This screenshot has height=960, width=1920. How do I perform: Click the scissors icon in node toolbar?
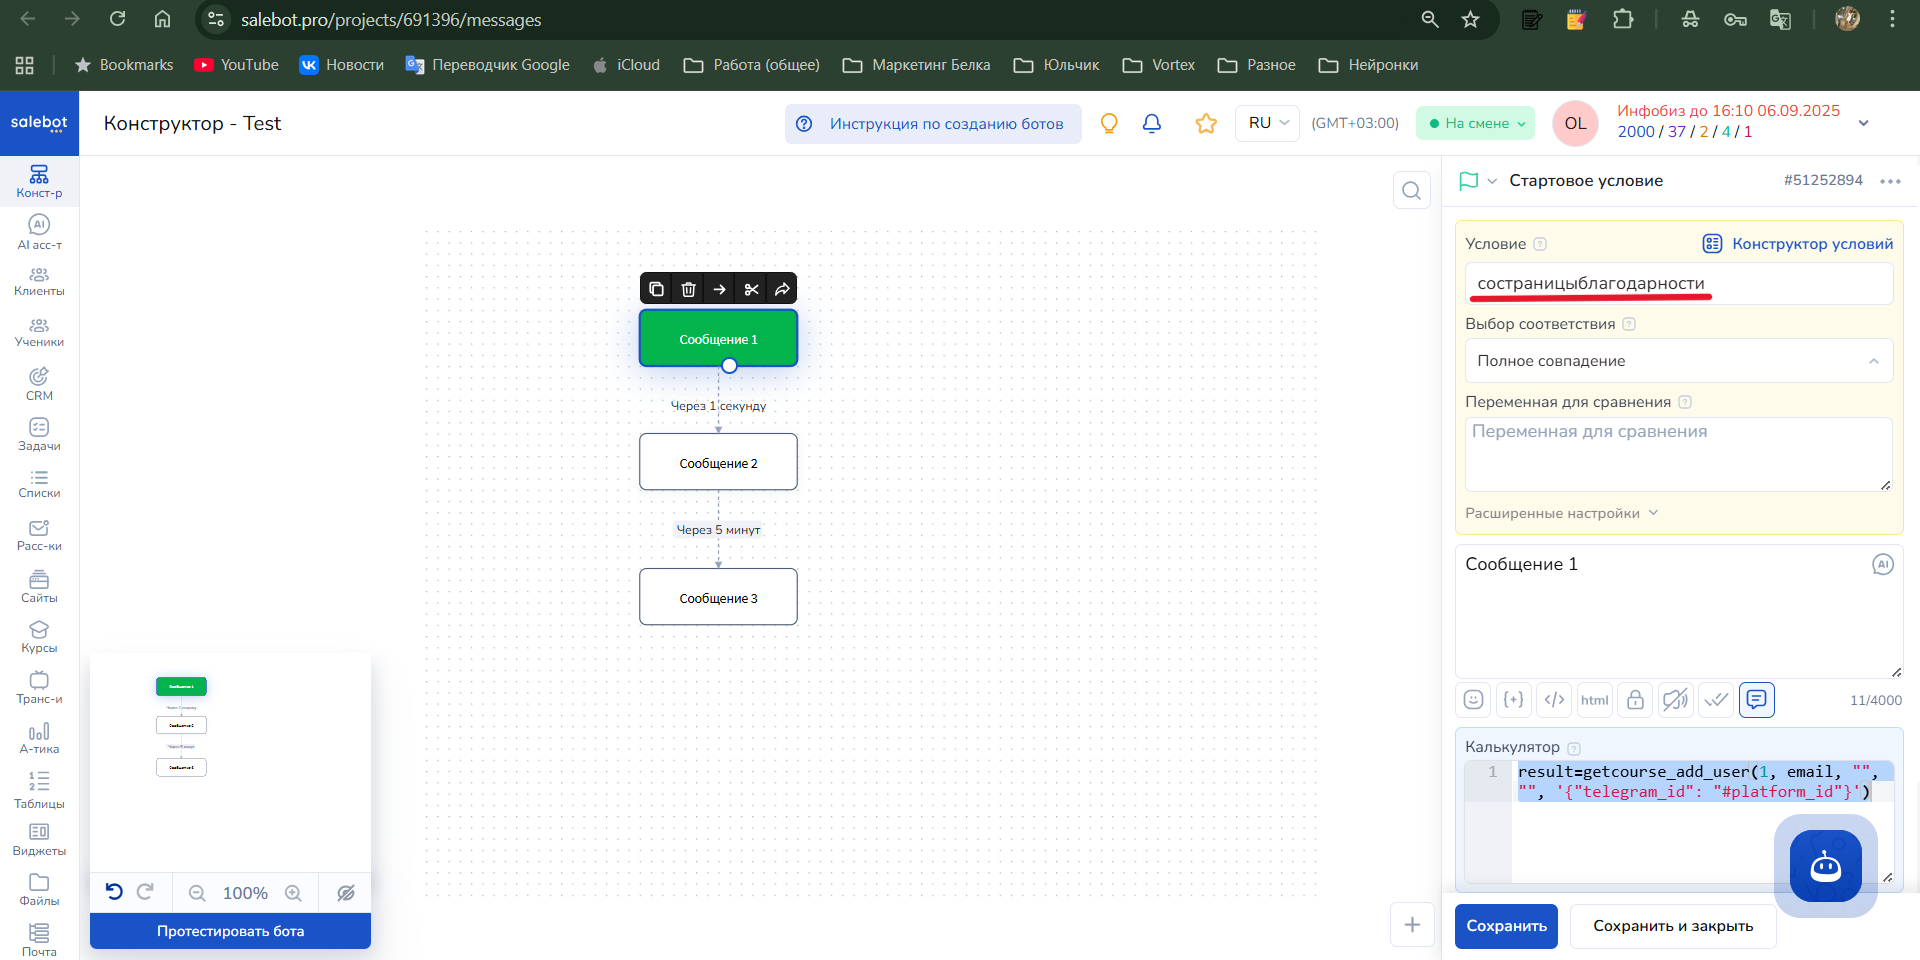(751, 289)
